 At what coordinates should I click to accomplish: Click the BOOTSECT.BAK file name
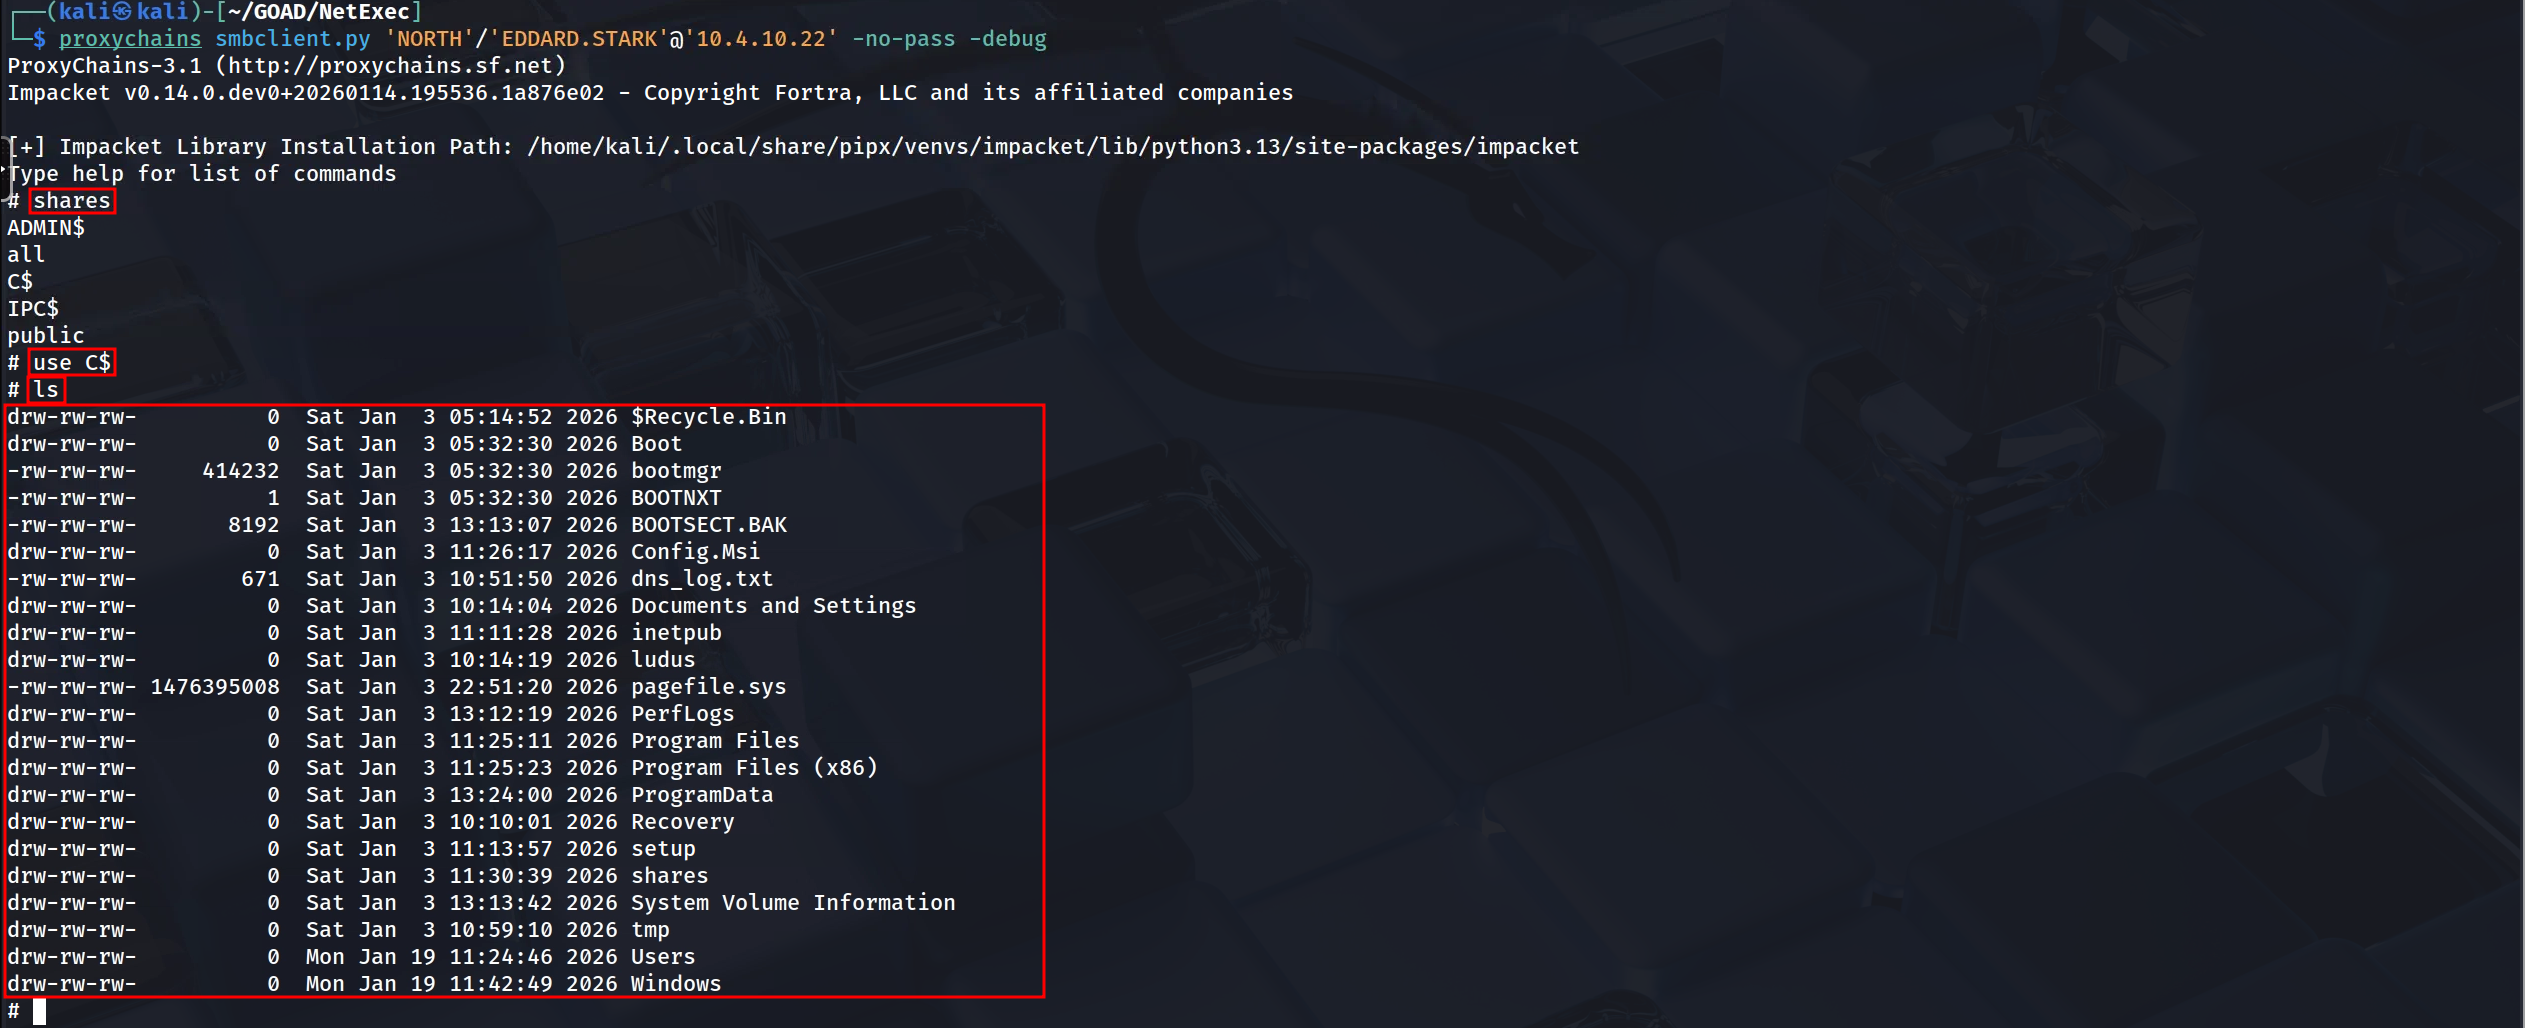708,525
